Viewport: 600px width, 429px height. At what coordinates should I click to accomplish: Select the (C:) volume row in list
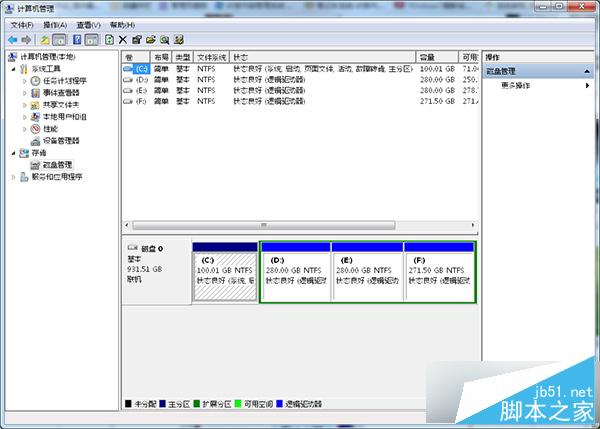click(x=300, y=69)
